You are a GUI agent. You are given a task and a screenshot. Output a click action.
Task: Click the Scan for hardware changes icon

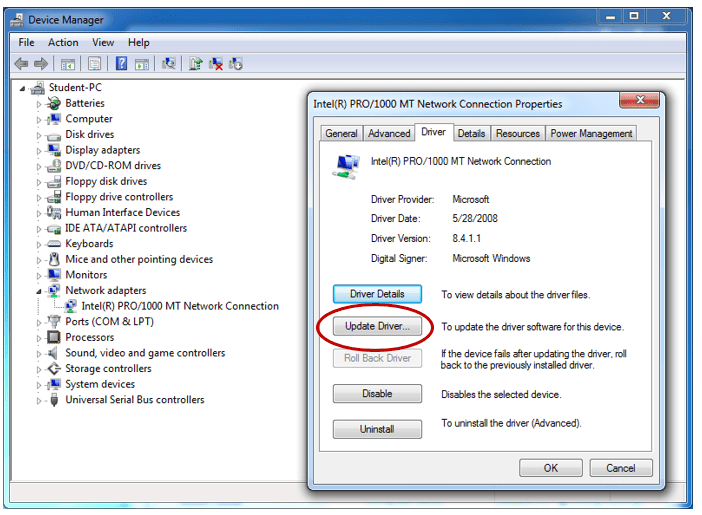point(169,64)
